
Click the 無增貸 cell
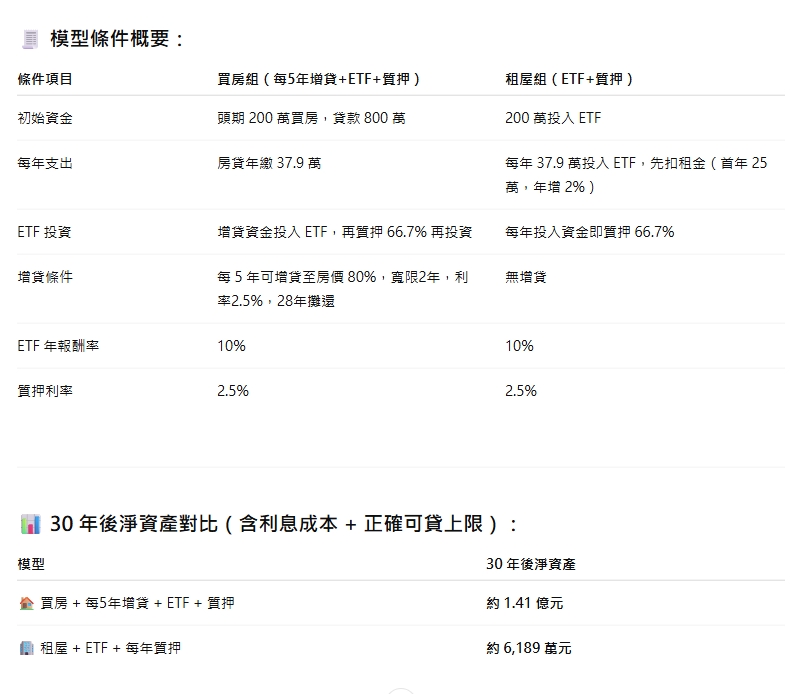tap(526, 277)
